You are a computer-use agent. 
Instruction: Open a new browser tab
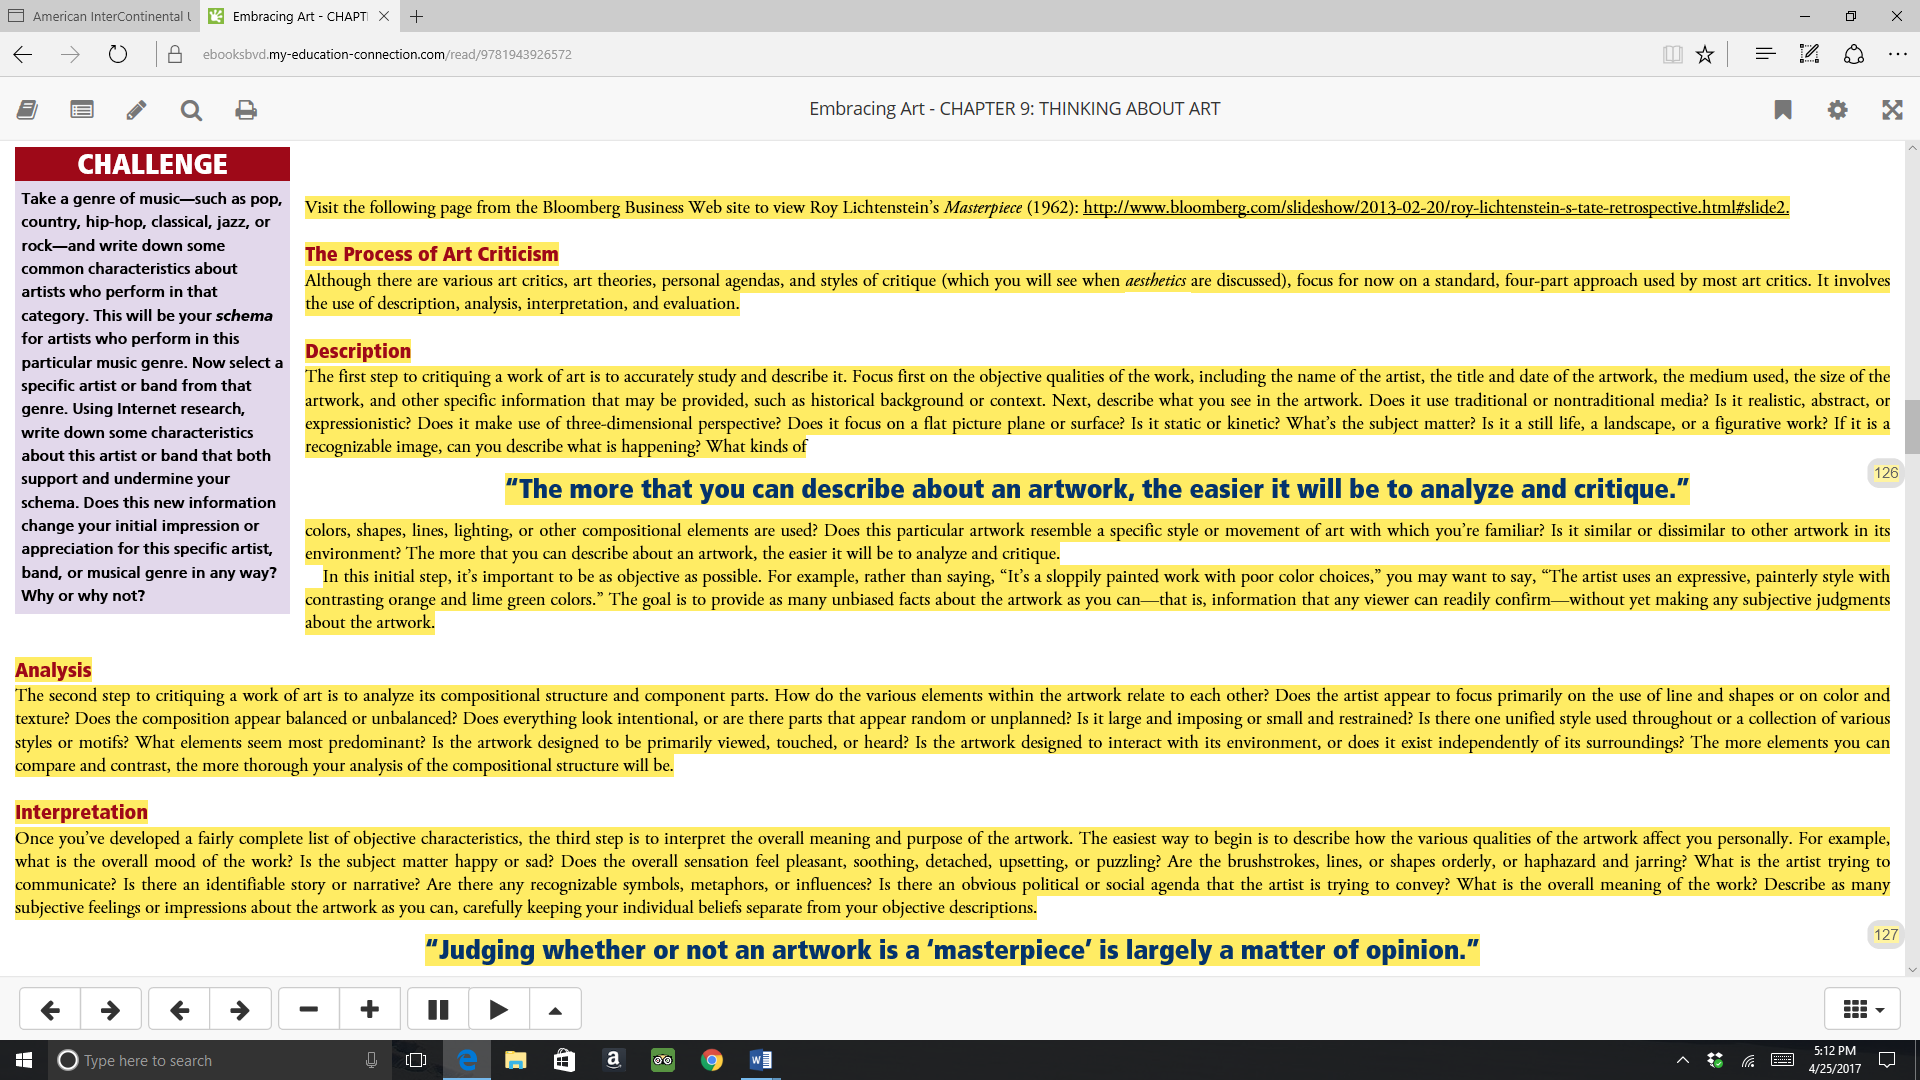(417, 16)
